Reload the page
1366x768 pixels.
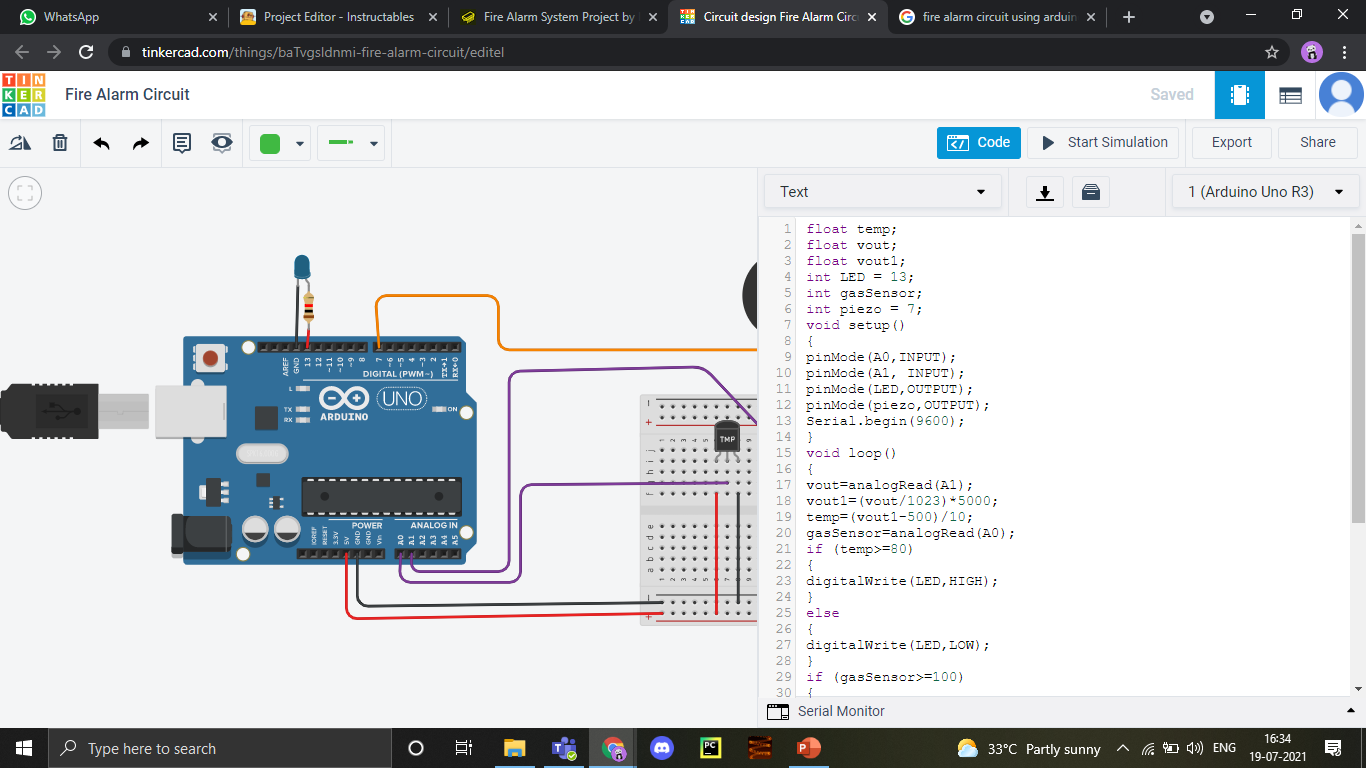(86, 52)
